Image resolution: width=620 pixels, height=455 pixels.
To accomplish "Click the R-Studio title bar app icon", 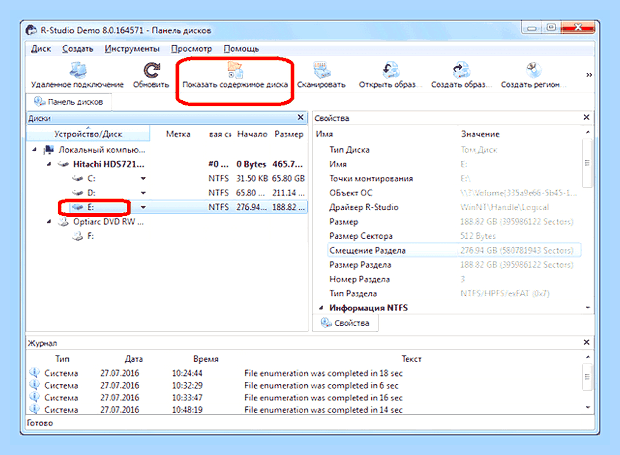I will click(31, 30).
